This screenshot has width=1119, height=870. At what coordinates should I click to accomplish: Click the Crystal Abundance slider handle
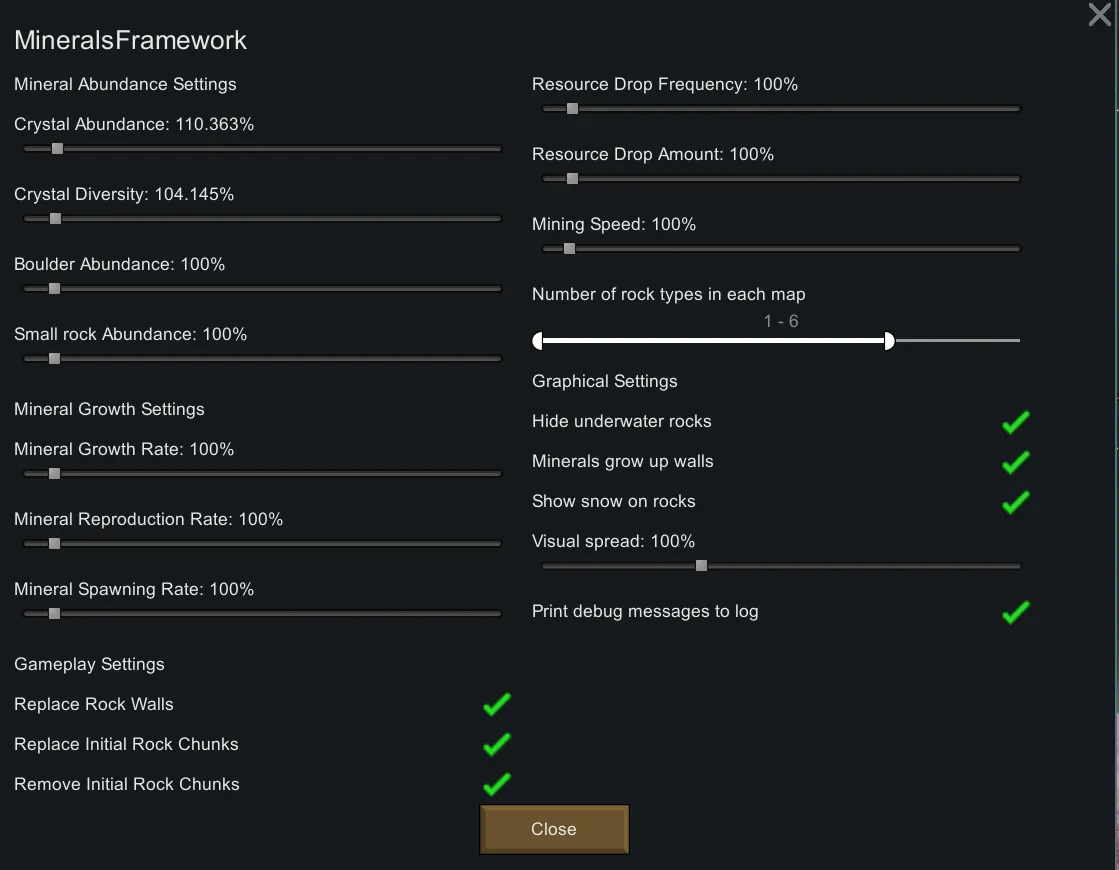[57, 149]
